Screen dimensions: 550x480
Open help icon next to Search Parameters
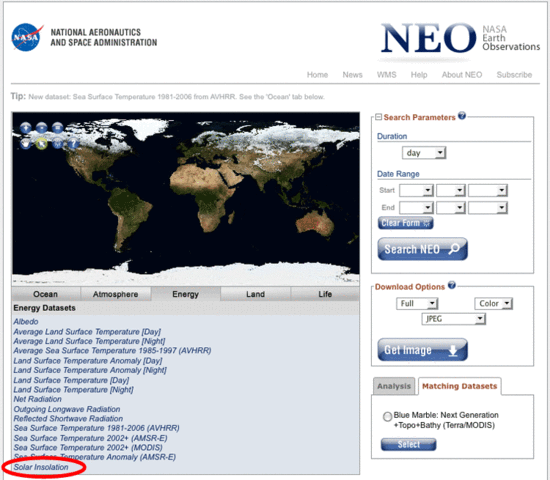462,115
